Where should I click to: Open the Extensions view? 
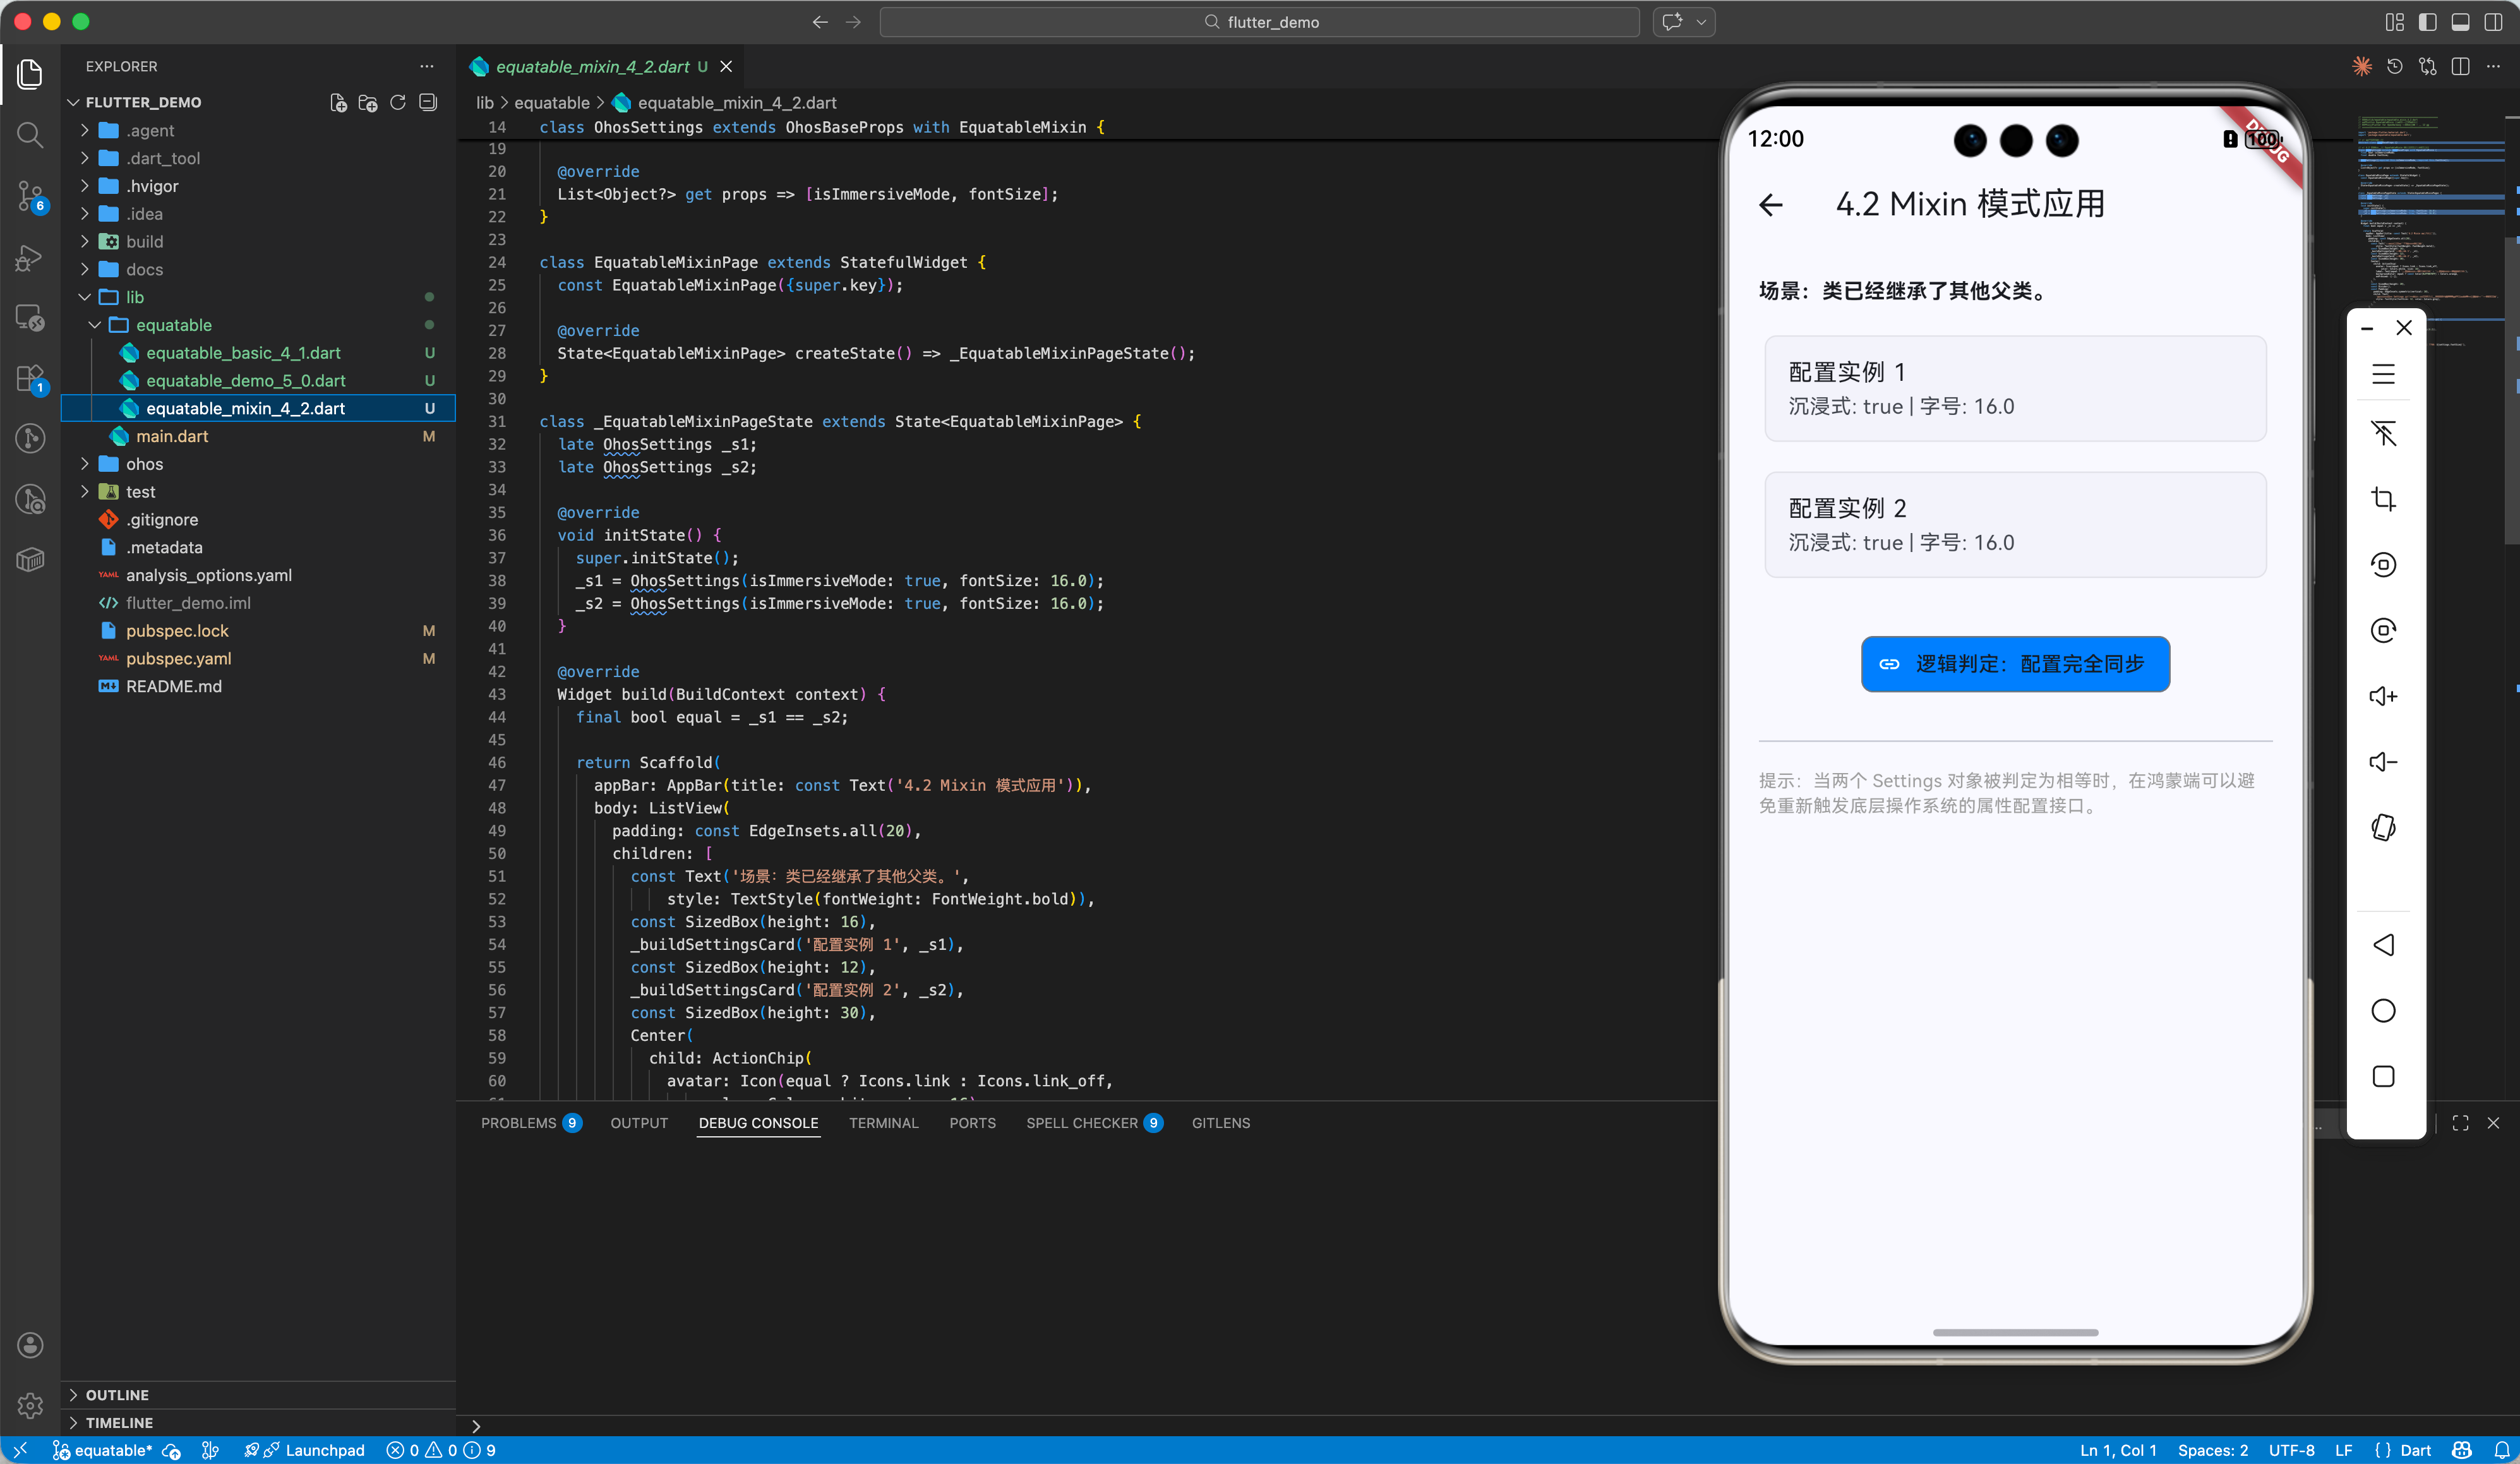[30, 378]
